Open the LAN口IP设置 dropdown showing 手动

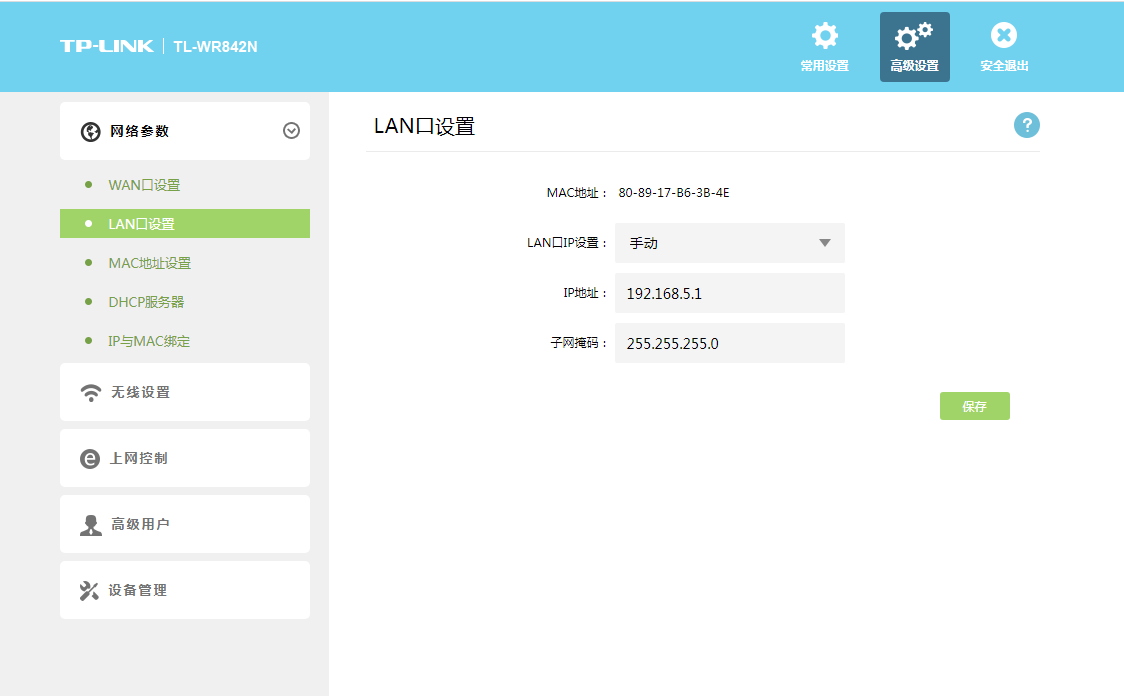pos(729,243)
